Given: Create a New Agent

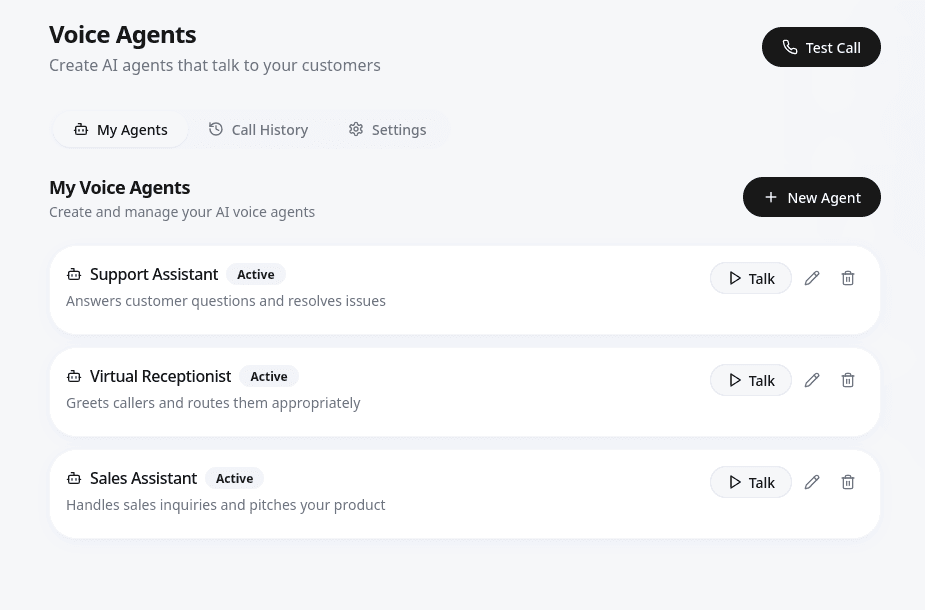Looking at the screenshot, I should 811,197.
